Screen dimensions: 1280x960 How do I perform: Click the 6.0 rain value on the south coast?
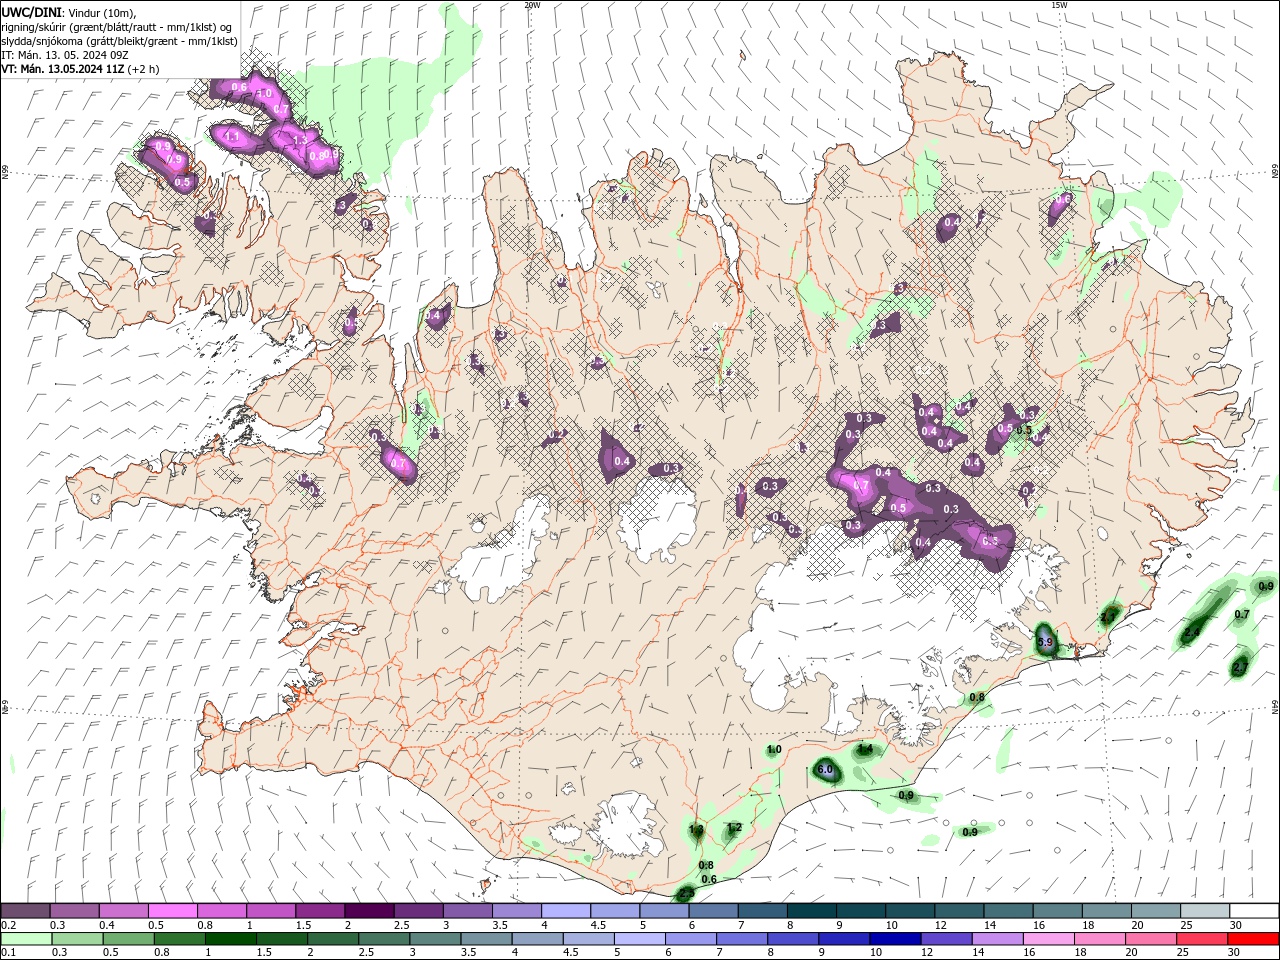point(825,770)
